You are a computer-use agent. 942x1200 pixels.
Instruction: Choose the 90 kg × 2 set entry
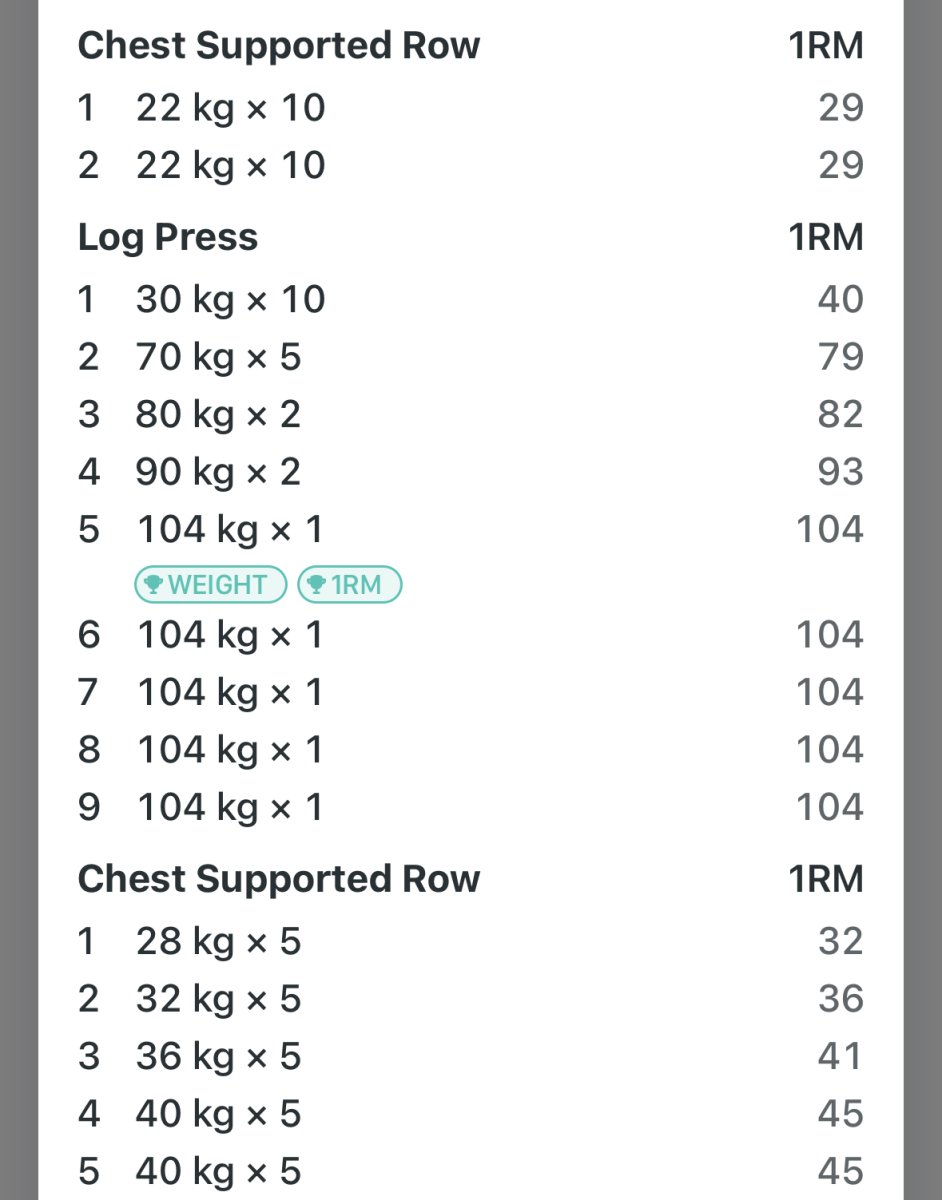pyautogui.click(x=218, y=472)
